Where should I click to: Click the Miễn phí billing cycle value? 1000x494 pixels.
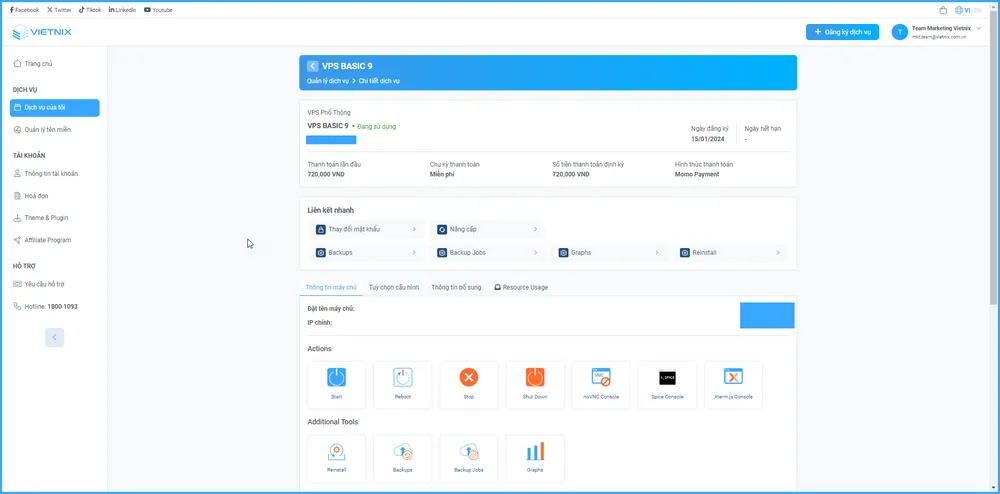coord(442,174)
